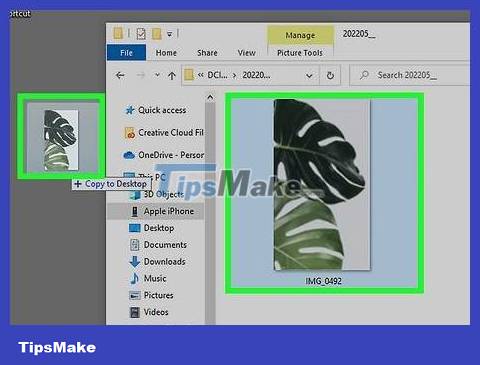
Task: Select the IMG_0492 photo thumbnail
Action: click(x=322, y=184)
